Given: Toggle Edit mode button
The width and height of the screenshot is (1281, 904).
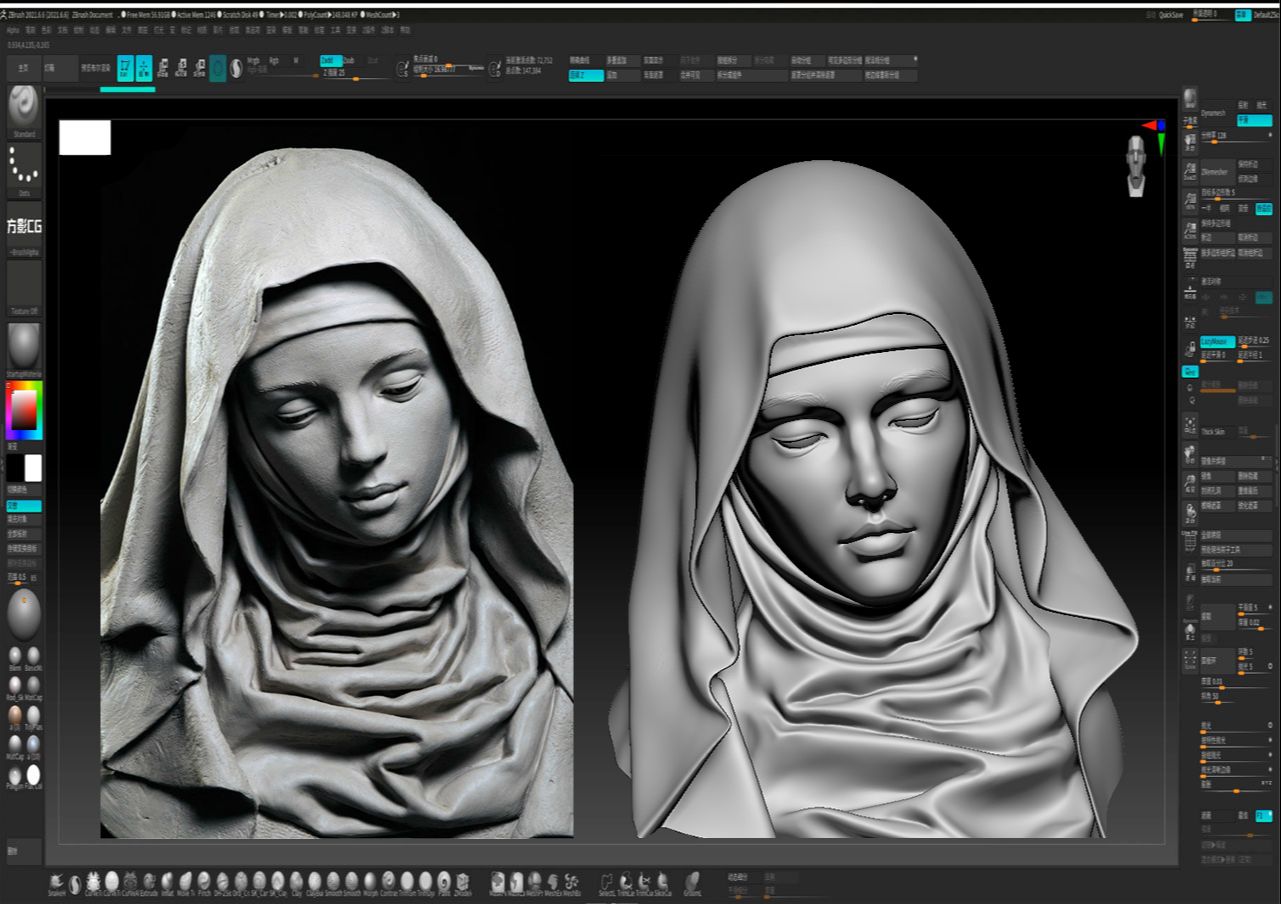Looking at the screenshot, I should [125, 68].
